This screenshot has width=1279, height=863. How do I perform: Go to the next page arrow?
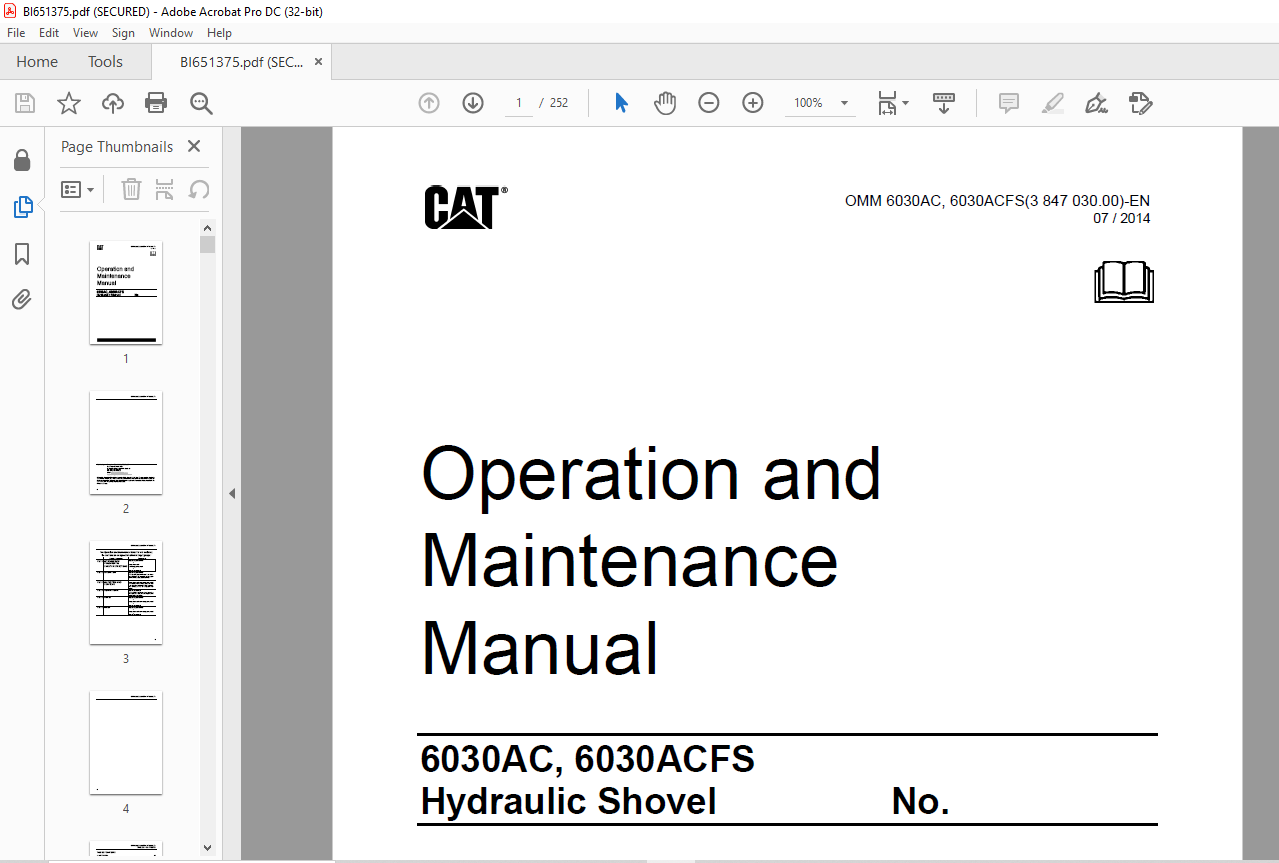(473, 103)
